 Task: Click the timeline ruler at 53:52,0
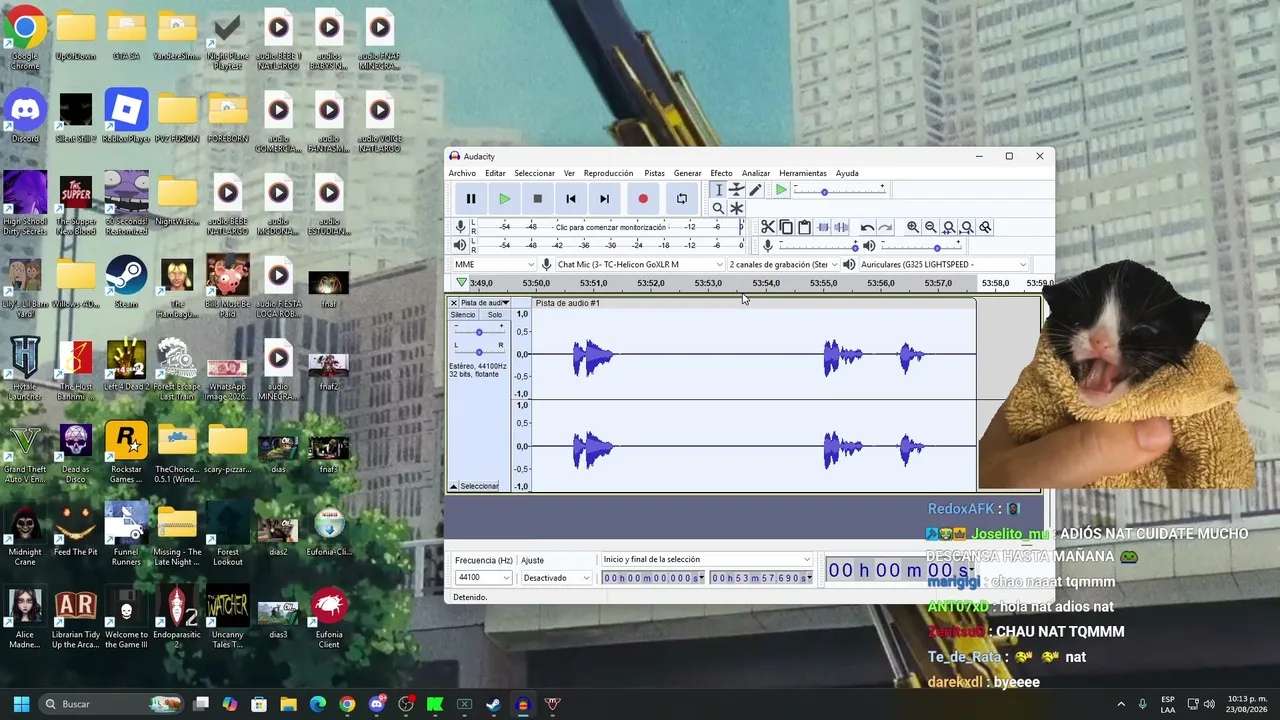click(x=651, y=283)
